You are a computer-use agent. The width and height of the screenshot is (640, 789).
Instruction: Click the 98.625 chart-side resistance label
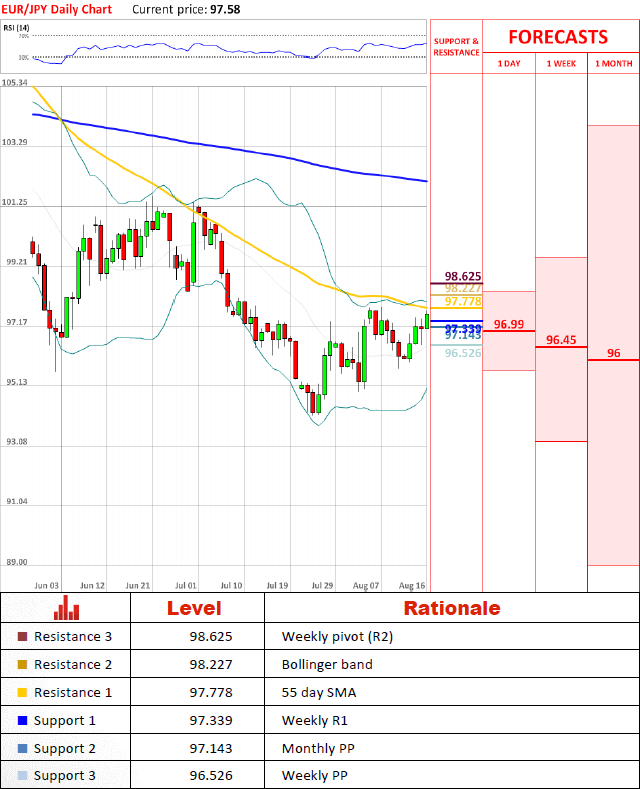pyautogui.click(x=463, y=276)
